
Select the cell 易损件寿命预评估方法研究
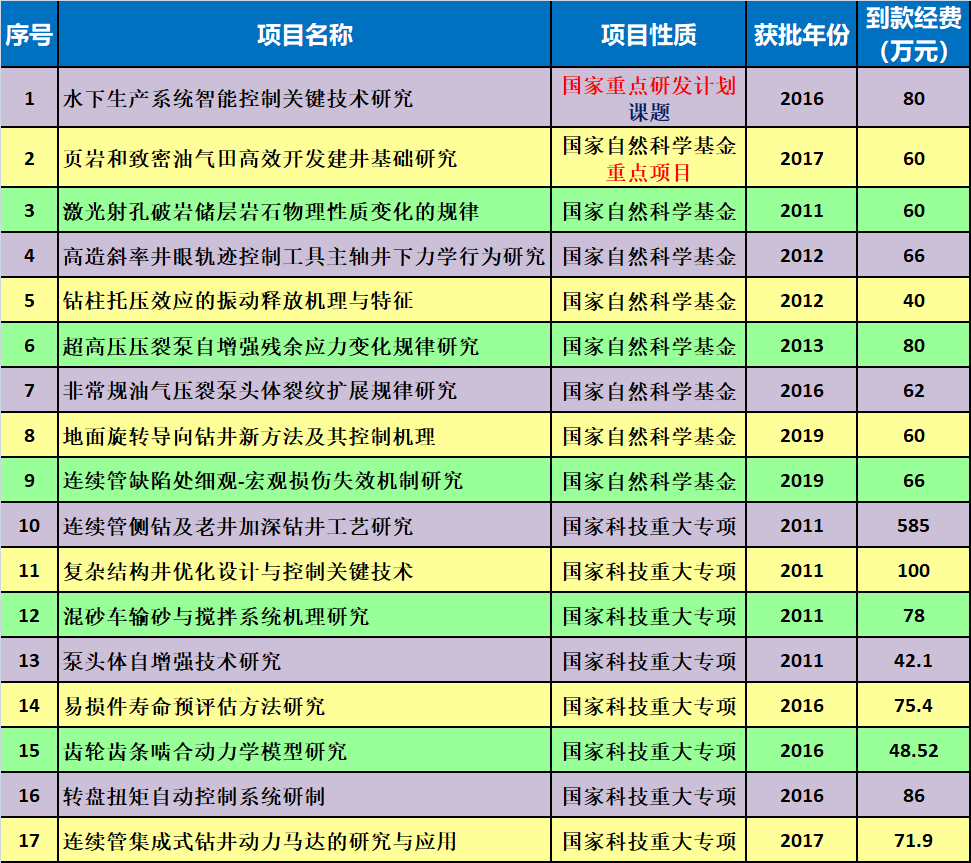pos(194,706)
